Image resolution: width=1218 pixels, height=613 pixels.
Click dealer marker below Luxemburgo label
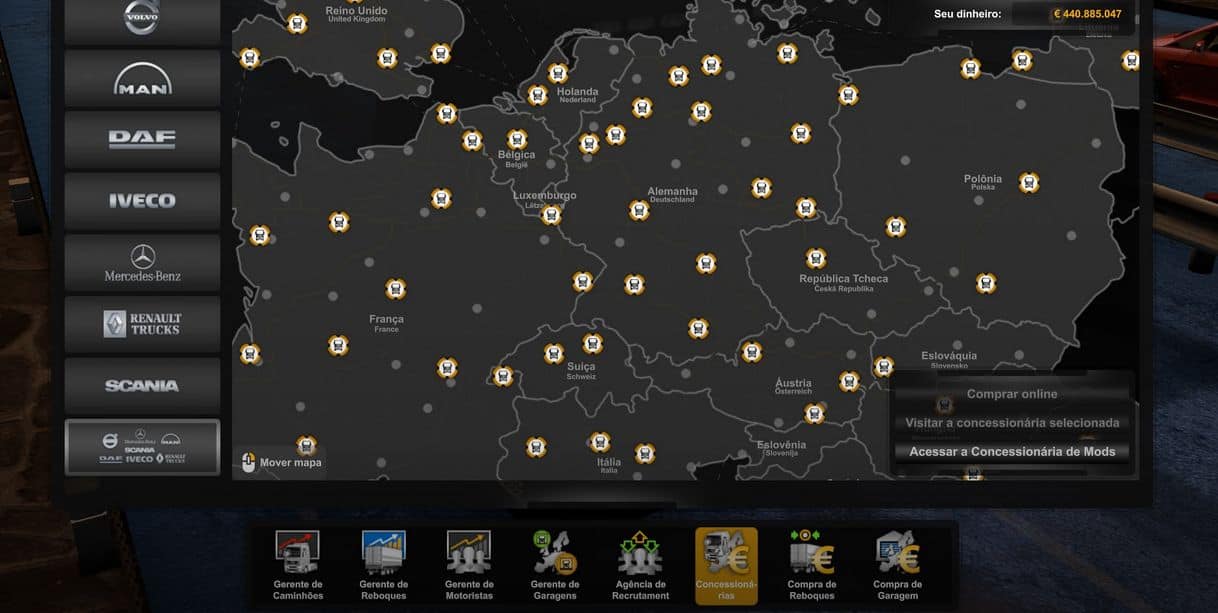(551, 215)
